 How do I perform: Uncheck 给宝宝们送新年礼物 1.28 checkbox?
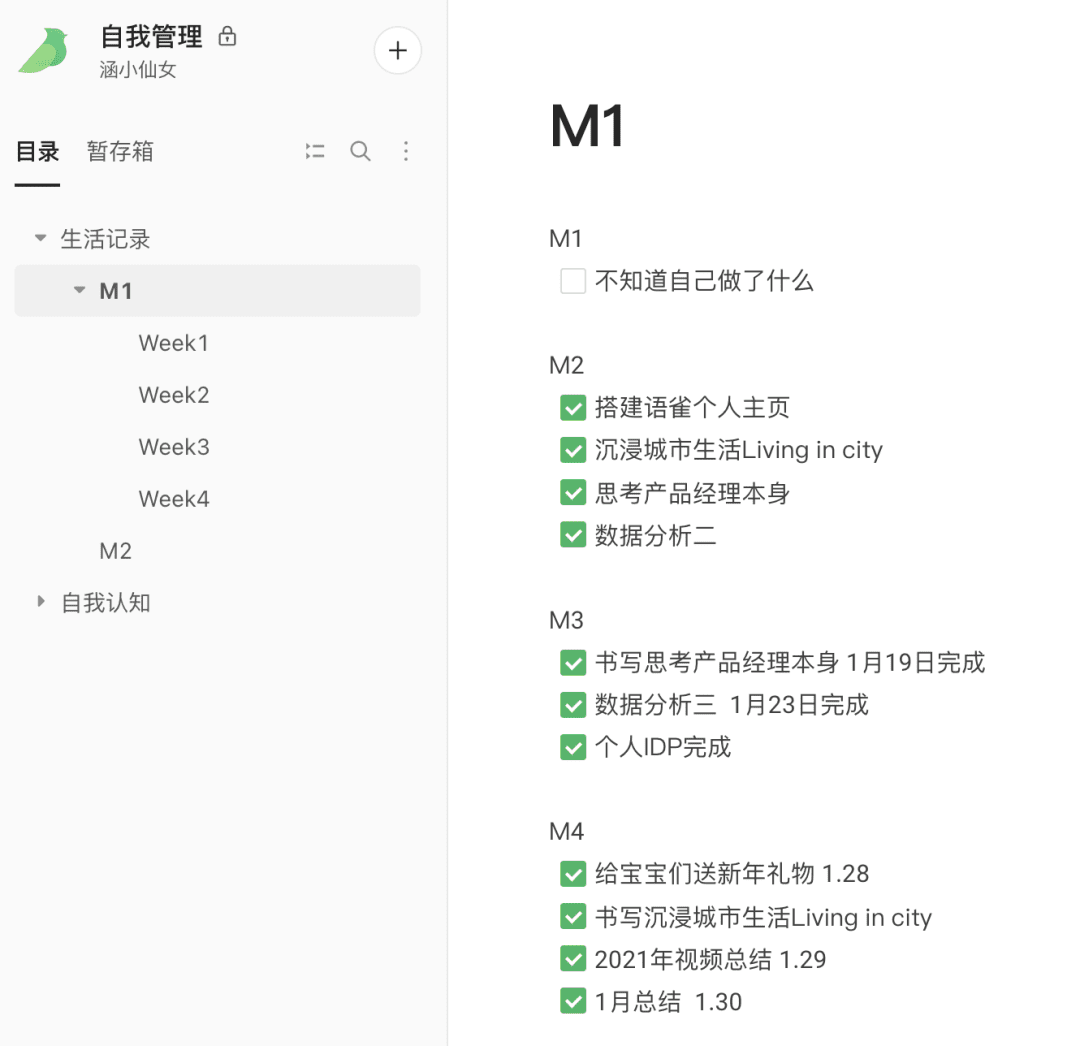573,875
